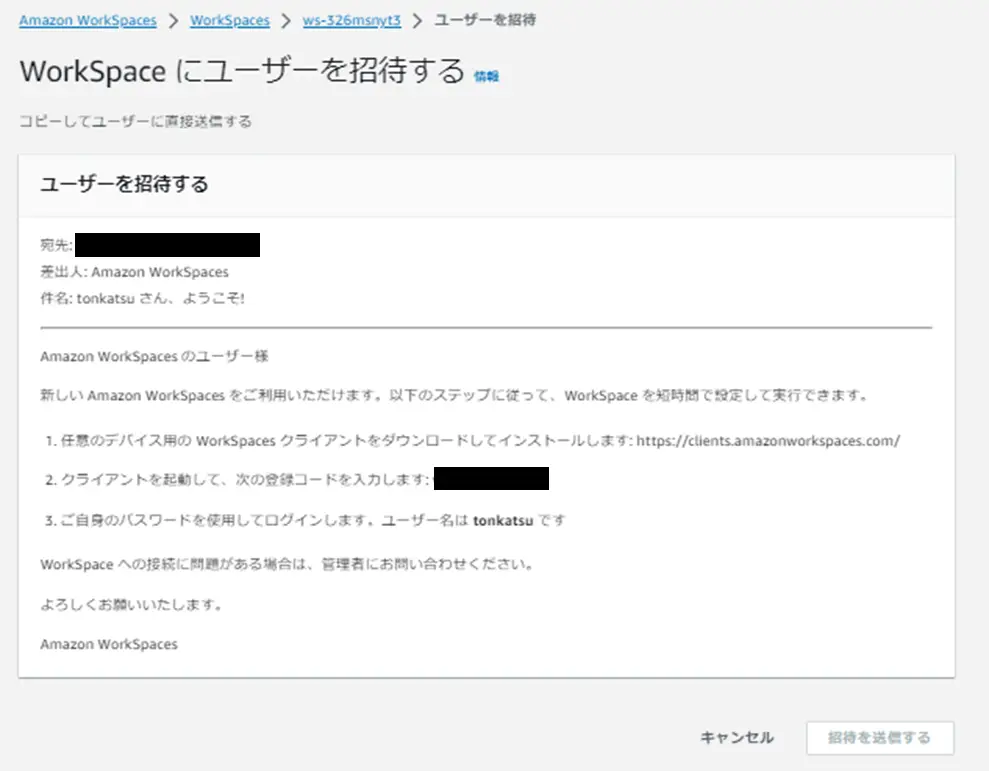Screen dimensions: 989x771
Task: Click the subtitle コピーしてユーザーに直接送信する
Action: tap(136, 121)
